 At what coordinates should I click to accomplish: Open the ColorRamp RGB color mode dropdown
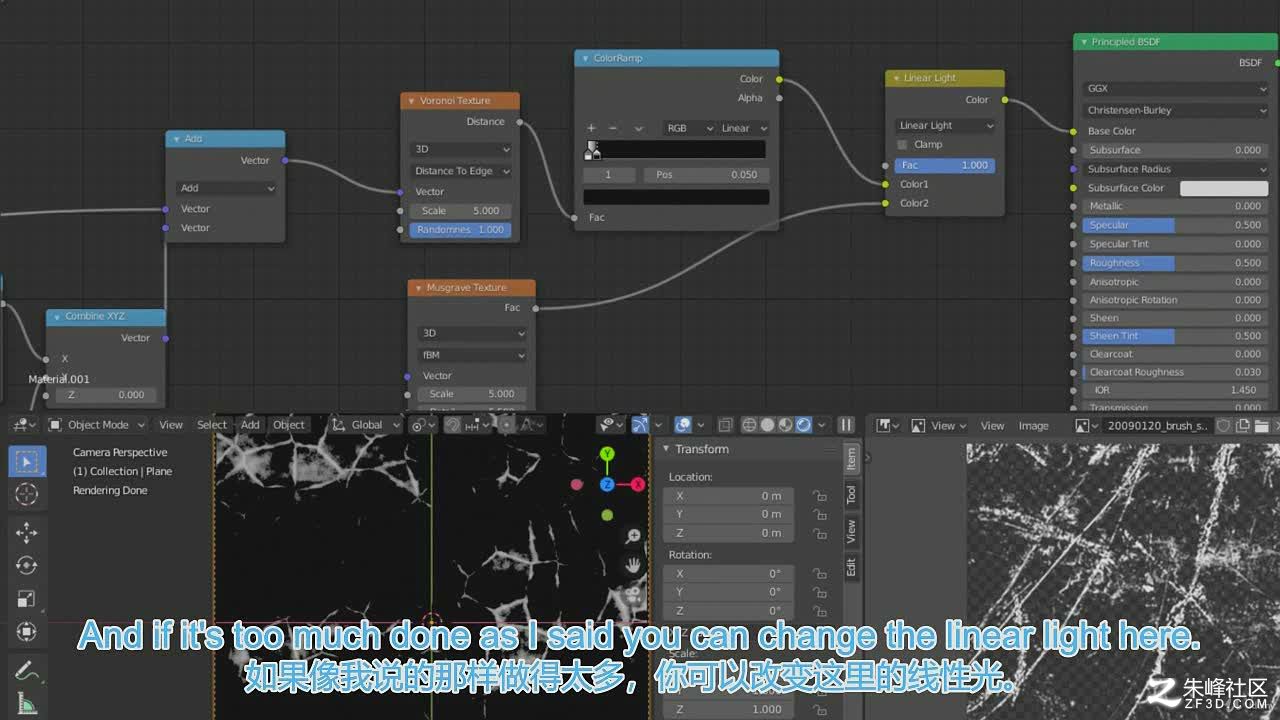pos(690,128)
